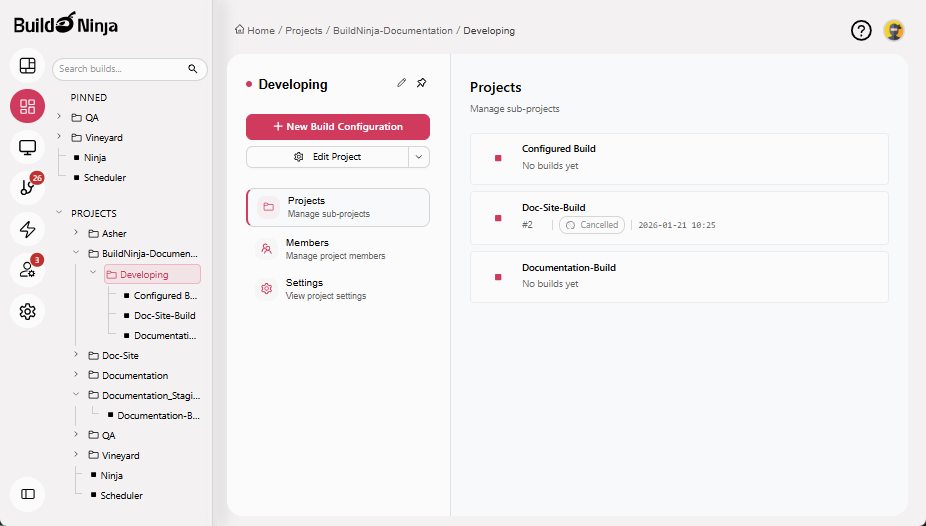Click the PINNED section heading

(x=89, y=97)
